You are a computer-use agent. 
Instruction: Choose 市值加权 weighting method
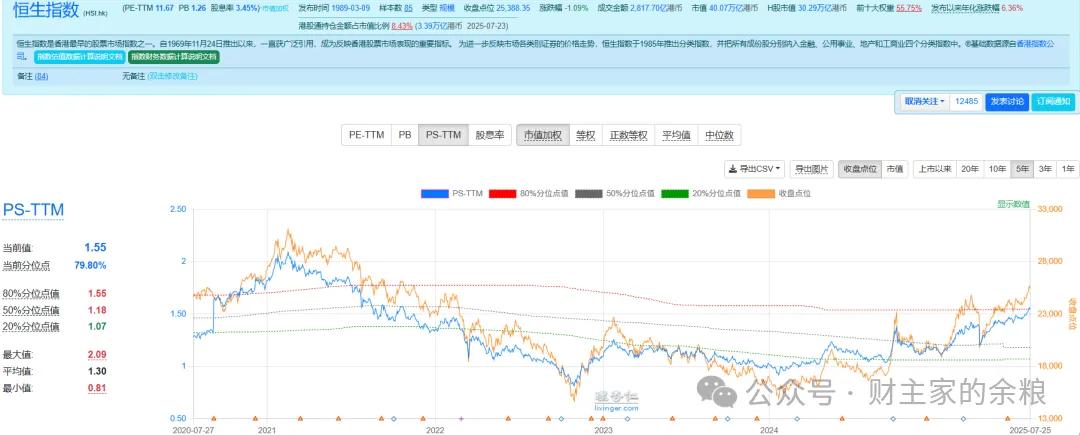[x=543, y=135]
